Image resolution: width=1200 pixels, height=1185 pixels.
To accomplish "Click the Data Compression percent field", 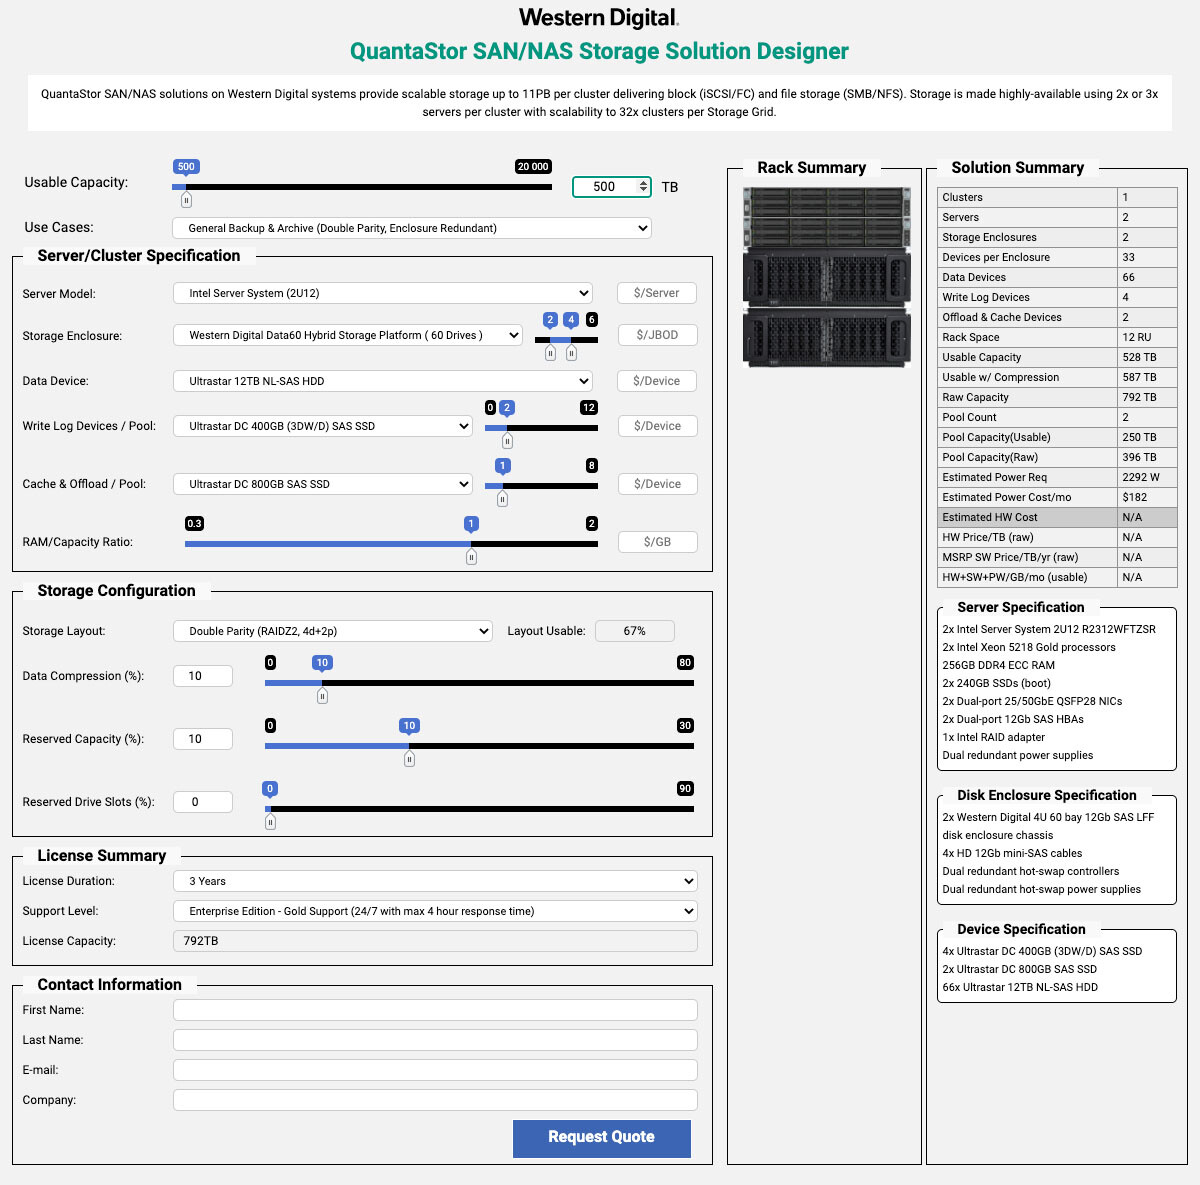I will click(x=203, y=676).
